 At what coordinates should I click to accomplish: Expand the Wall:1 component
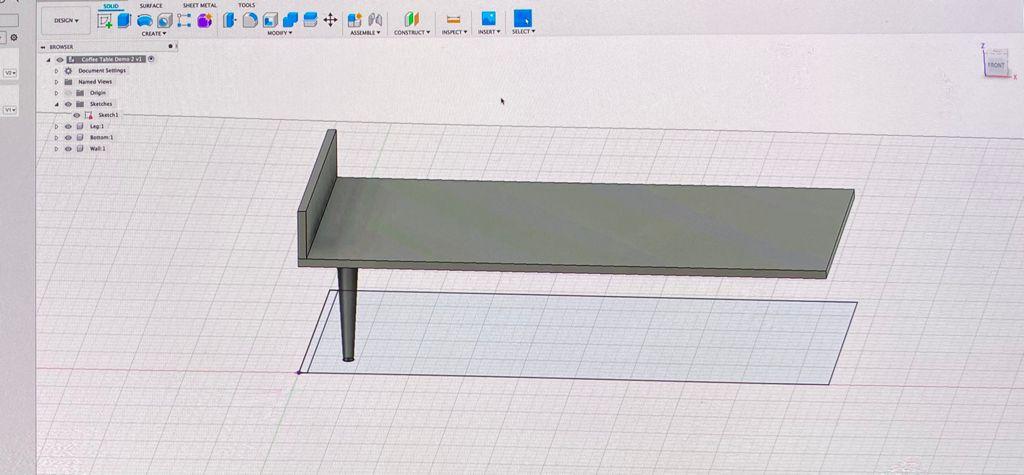tap(56, 149)
